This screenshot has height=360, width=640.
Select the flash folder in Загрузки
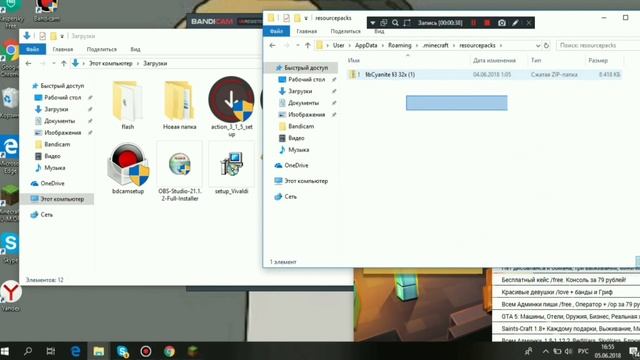coord(128,105)
